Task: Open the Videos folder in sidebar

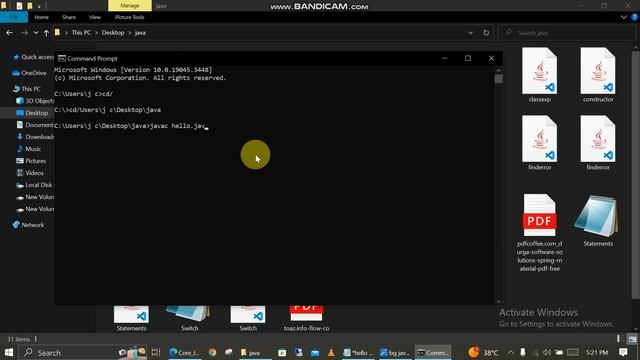Action: [30, 173]
